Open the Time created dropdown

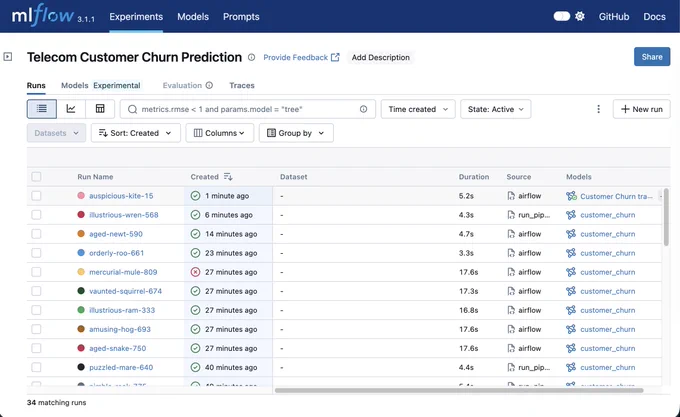[418, 109]
